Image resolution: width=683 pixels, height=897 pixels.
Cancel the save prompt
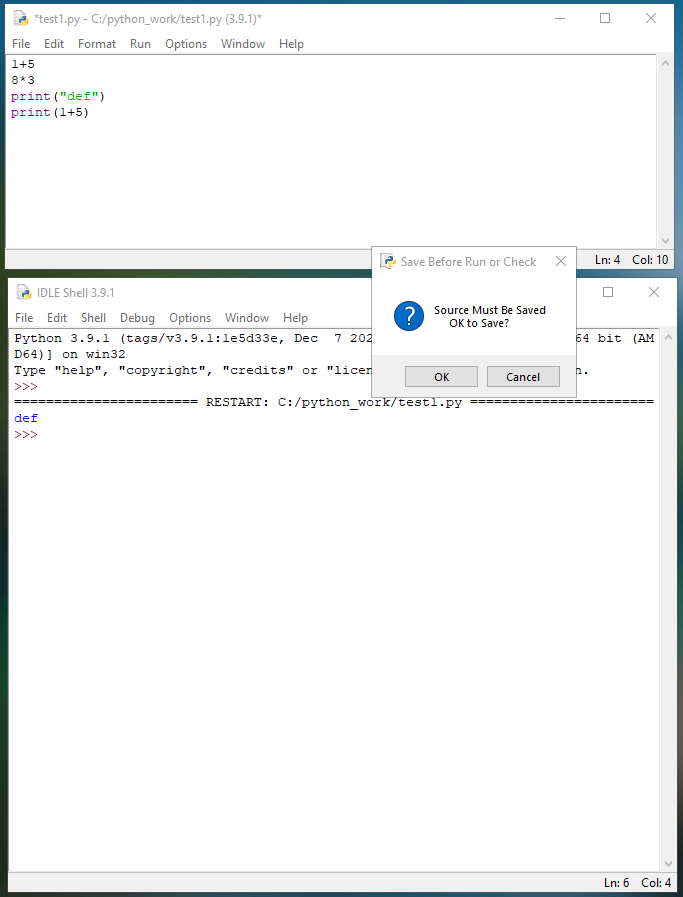(x=523, y=377)
